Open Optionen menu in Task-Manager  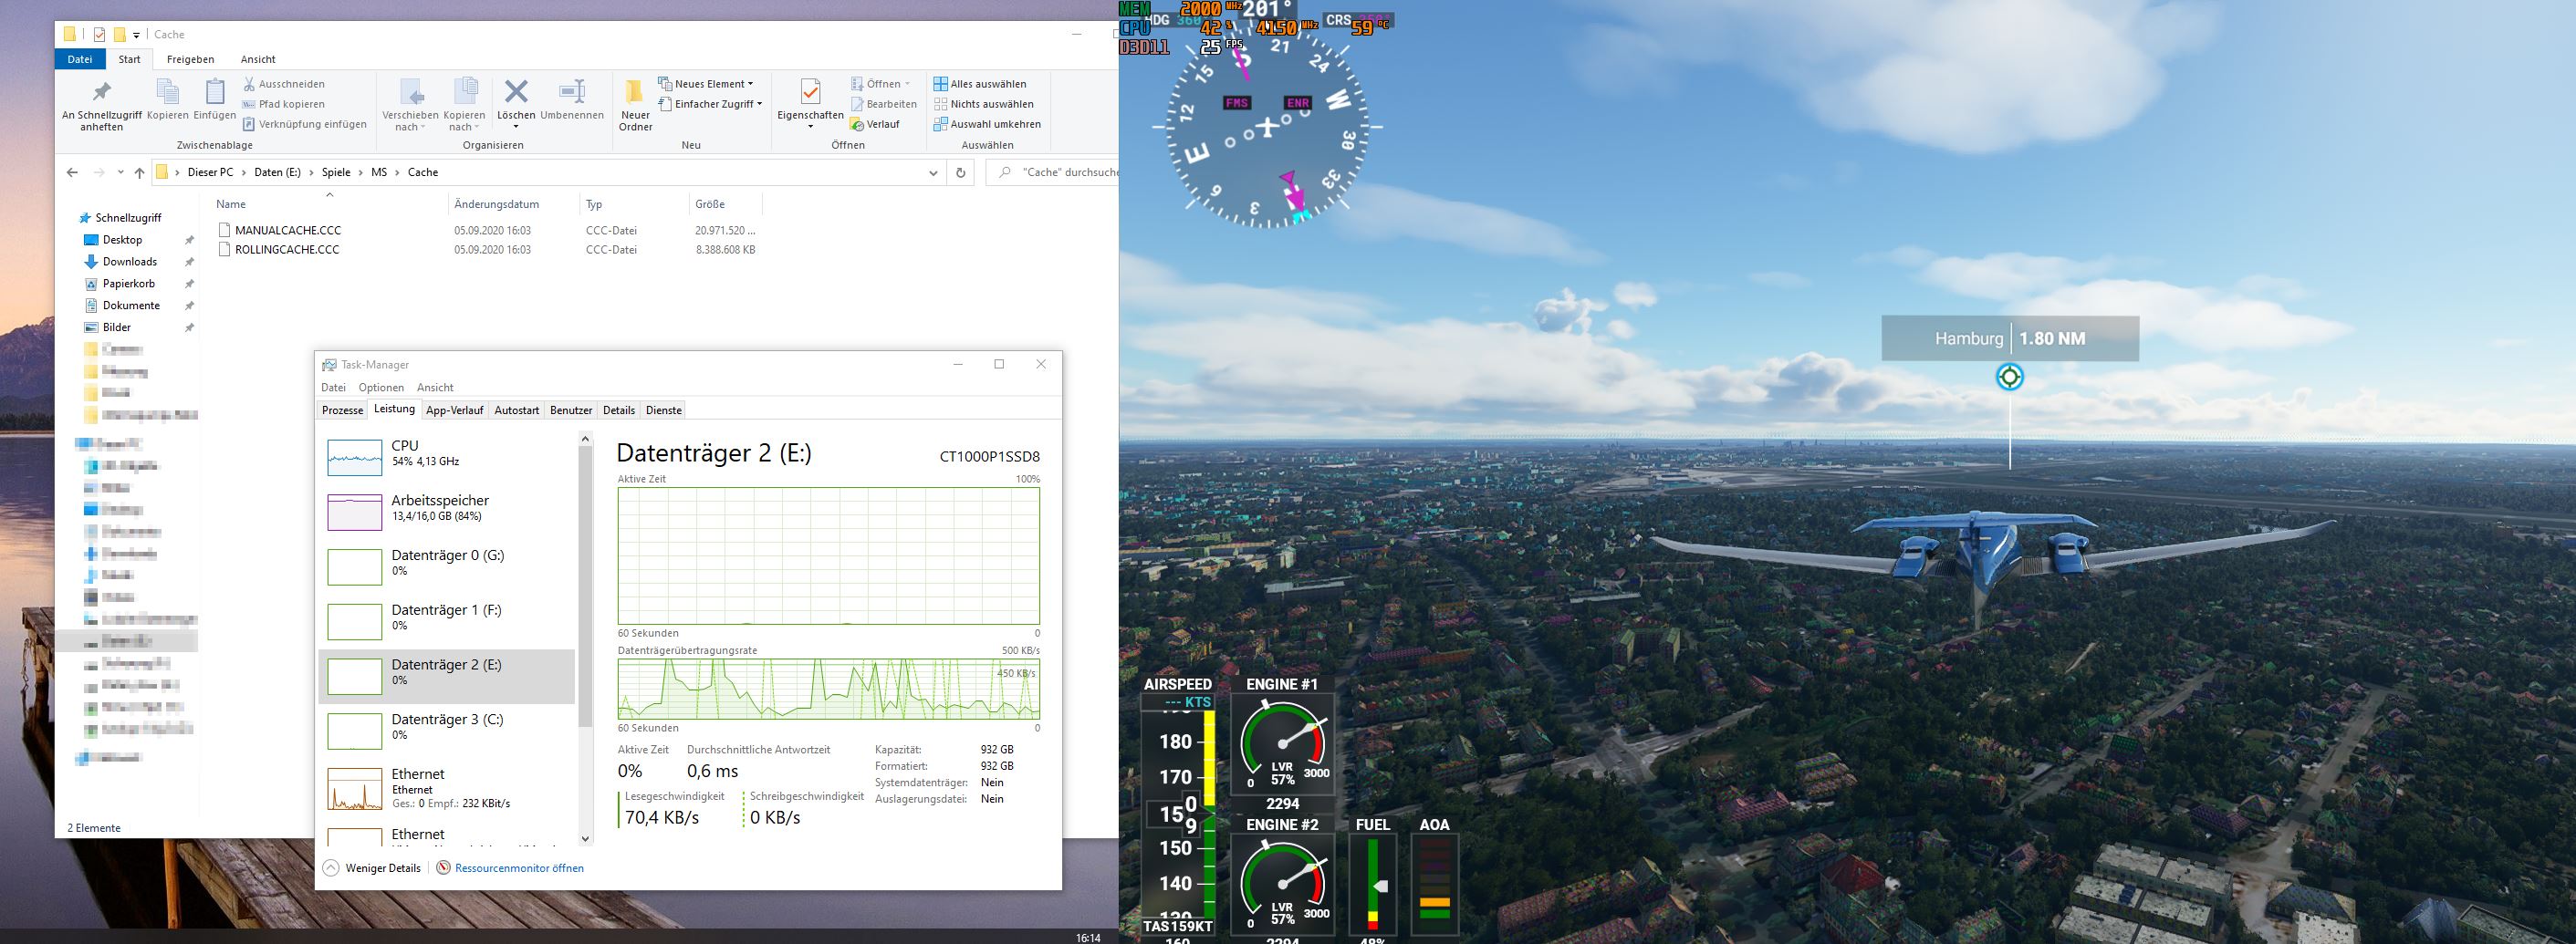click(x=381, y=388)
